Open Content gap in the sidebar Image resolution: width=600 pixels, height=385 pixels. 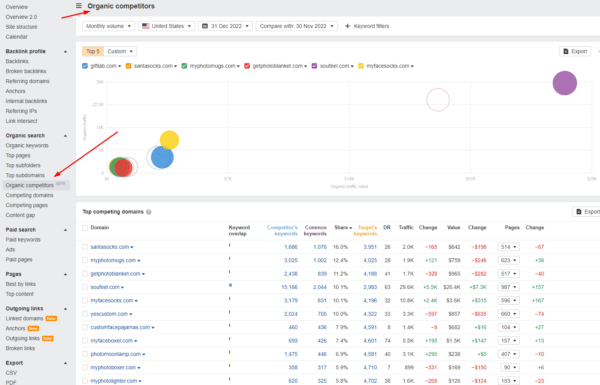point(20,215)
